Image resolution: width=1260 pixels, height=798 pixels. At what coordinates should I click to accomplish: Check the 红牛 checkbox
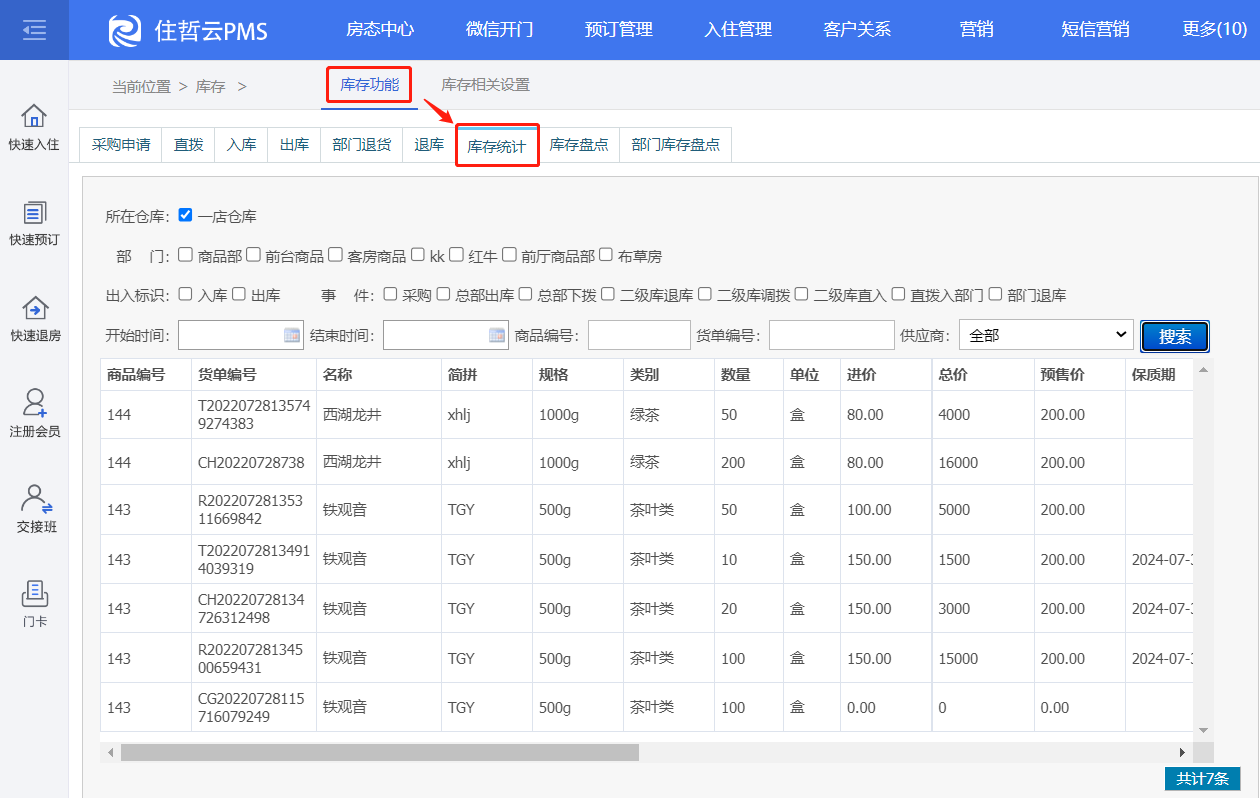pyautogui.click(x=456, y=255)
